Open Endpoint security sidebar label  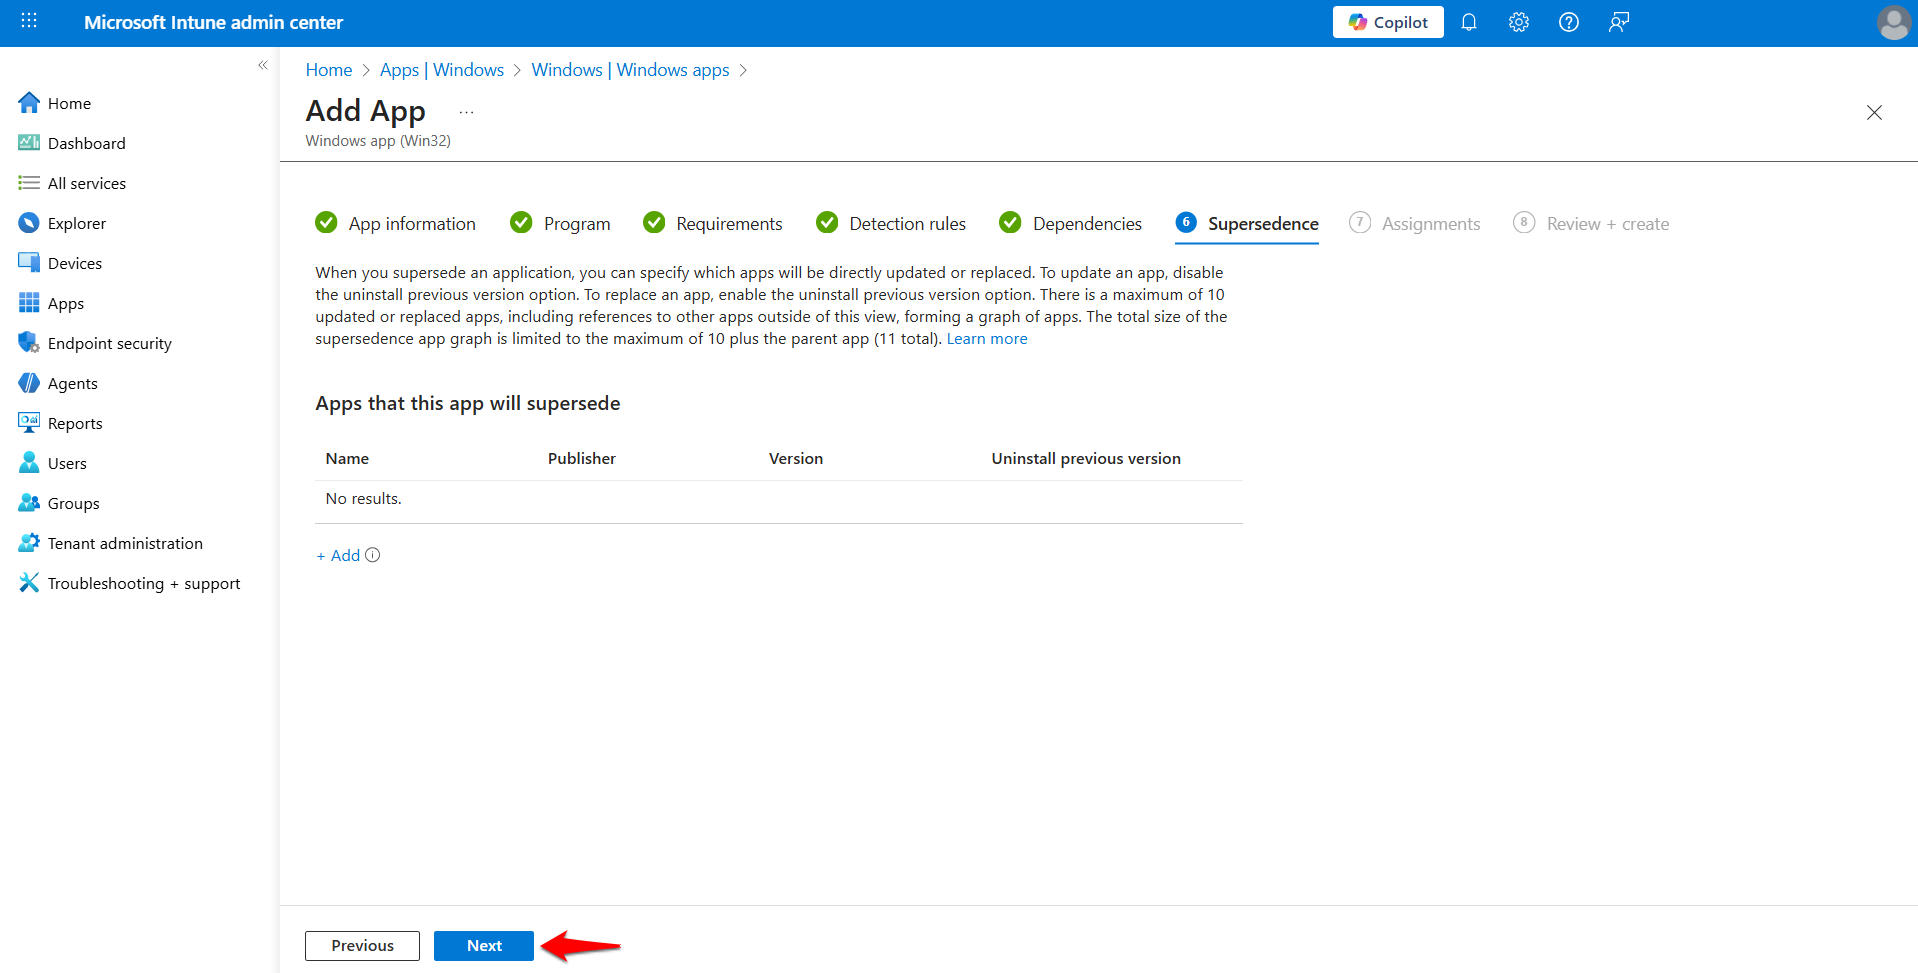point(110,343)
